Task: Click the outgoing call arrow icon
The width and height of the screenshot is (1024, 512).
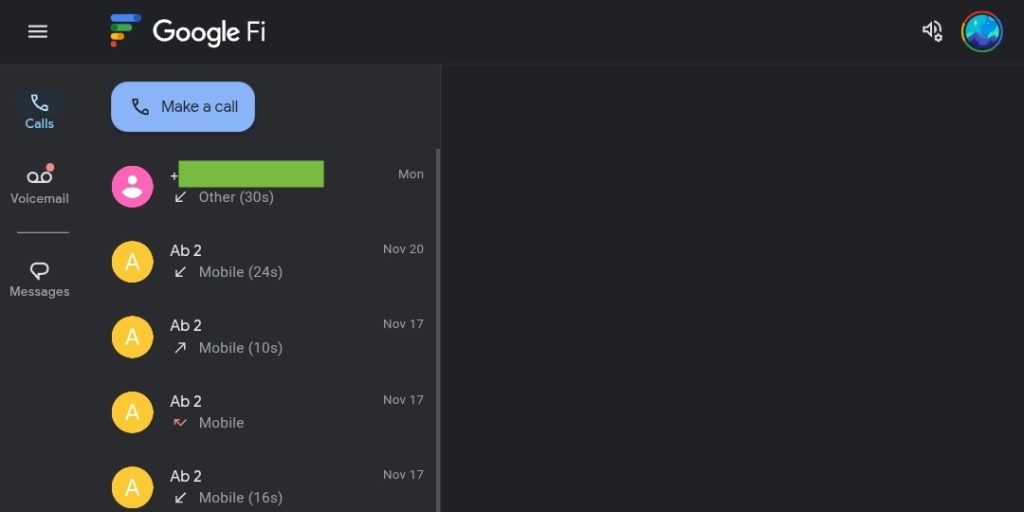Action: tap(180, 348)
